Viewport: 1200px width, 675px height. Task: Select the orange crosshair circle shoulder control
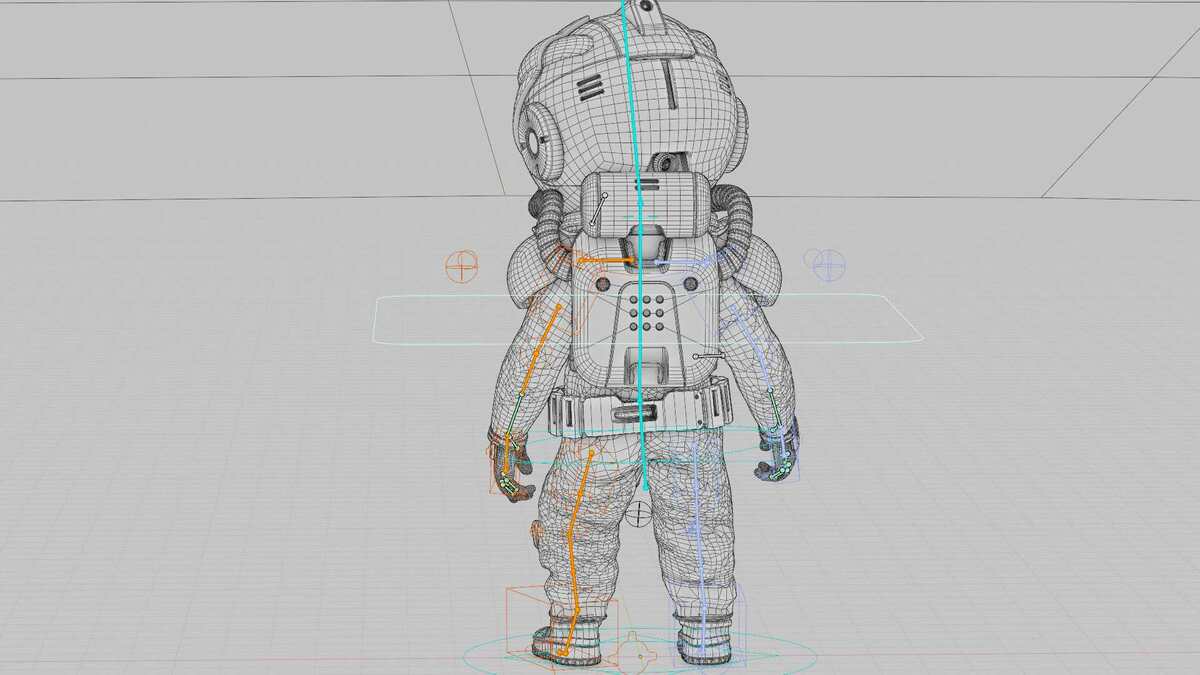pyautogui.click(x=461, y=267)
